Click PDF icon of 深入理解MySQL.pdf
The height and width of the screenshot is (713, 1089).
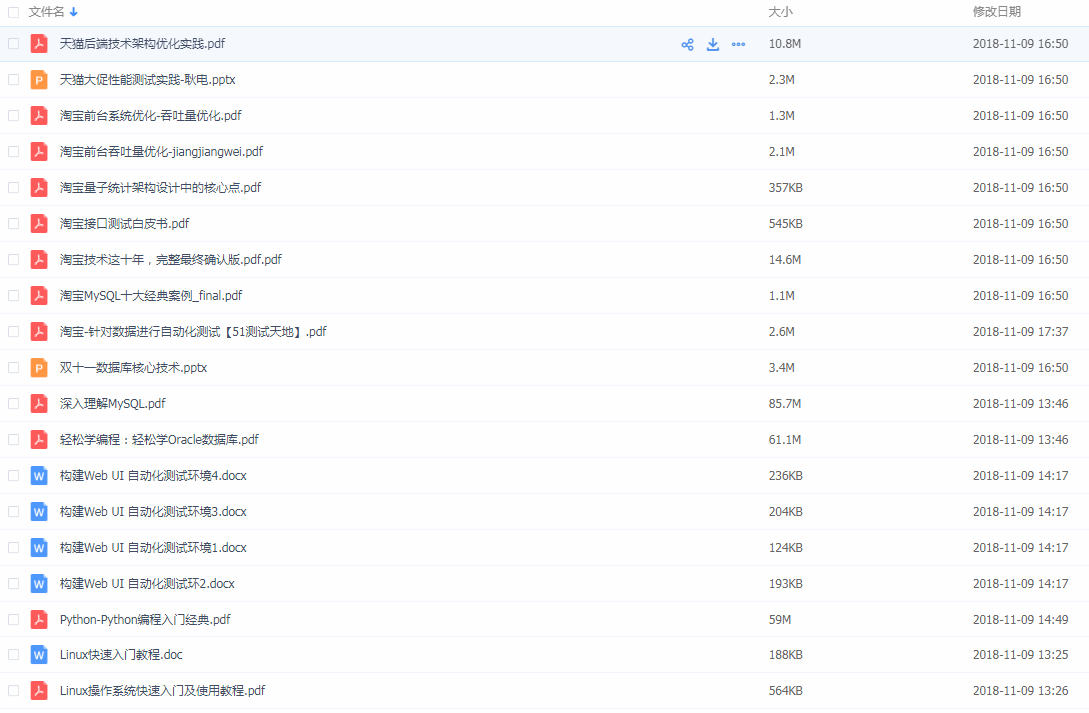[x=39, y=404]
